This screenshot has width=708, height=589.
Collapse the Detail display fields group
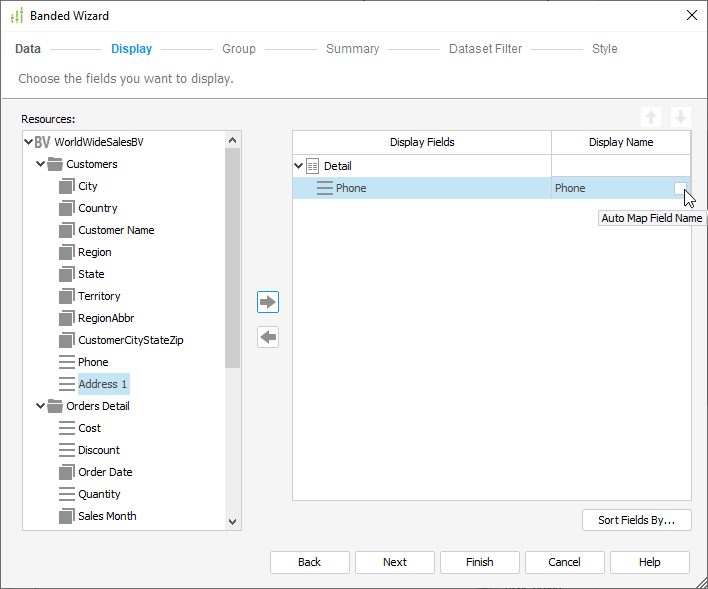coord(299,166)
